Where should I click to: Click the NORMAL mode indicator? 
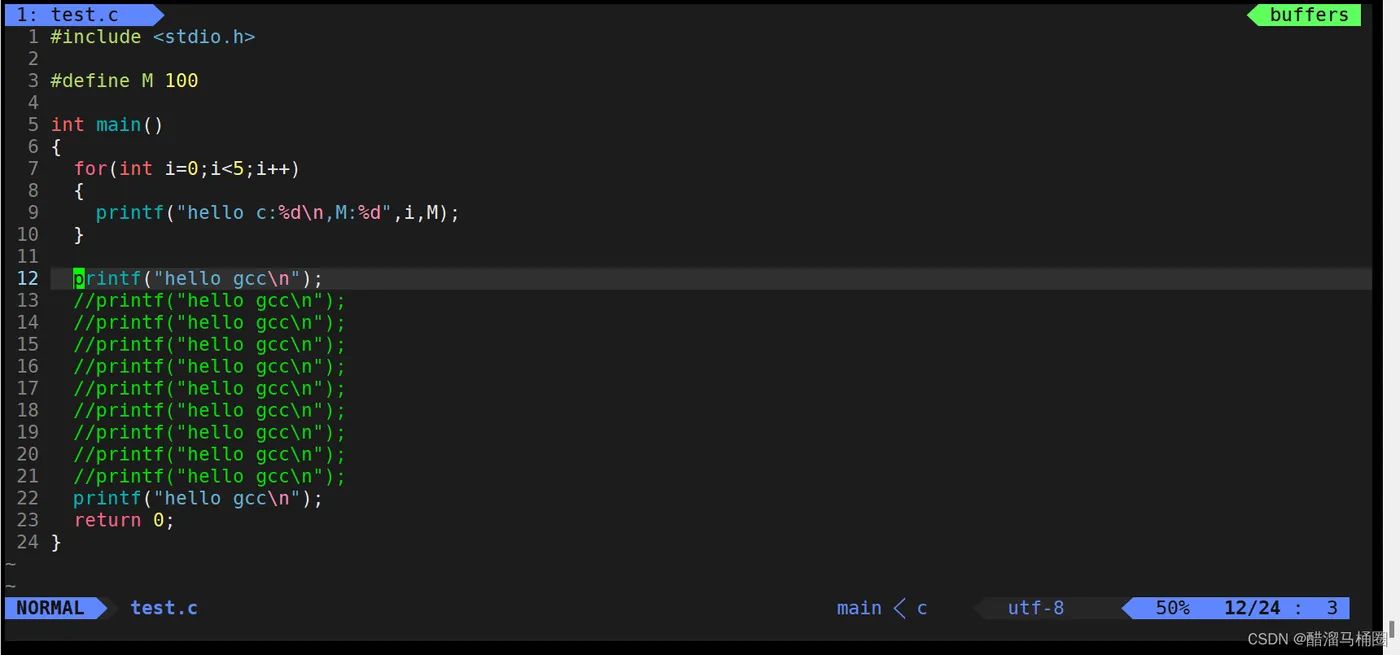51,608
